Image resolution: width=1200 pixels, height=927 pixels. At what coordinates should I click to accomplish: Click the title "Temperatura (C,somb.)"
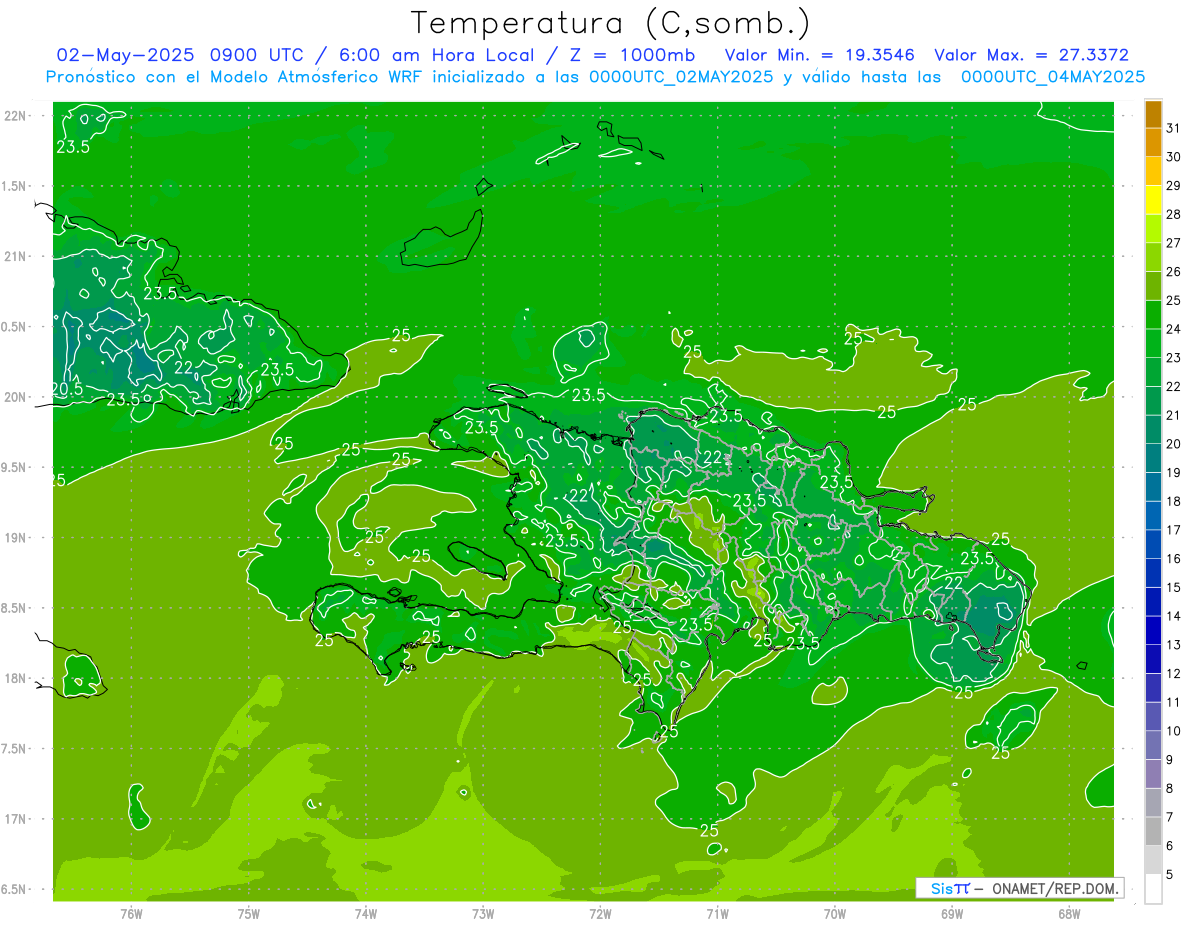click(x=611, y=23)
